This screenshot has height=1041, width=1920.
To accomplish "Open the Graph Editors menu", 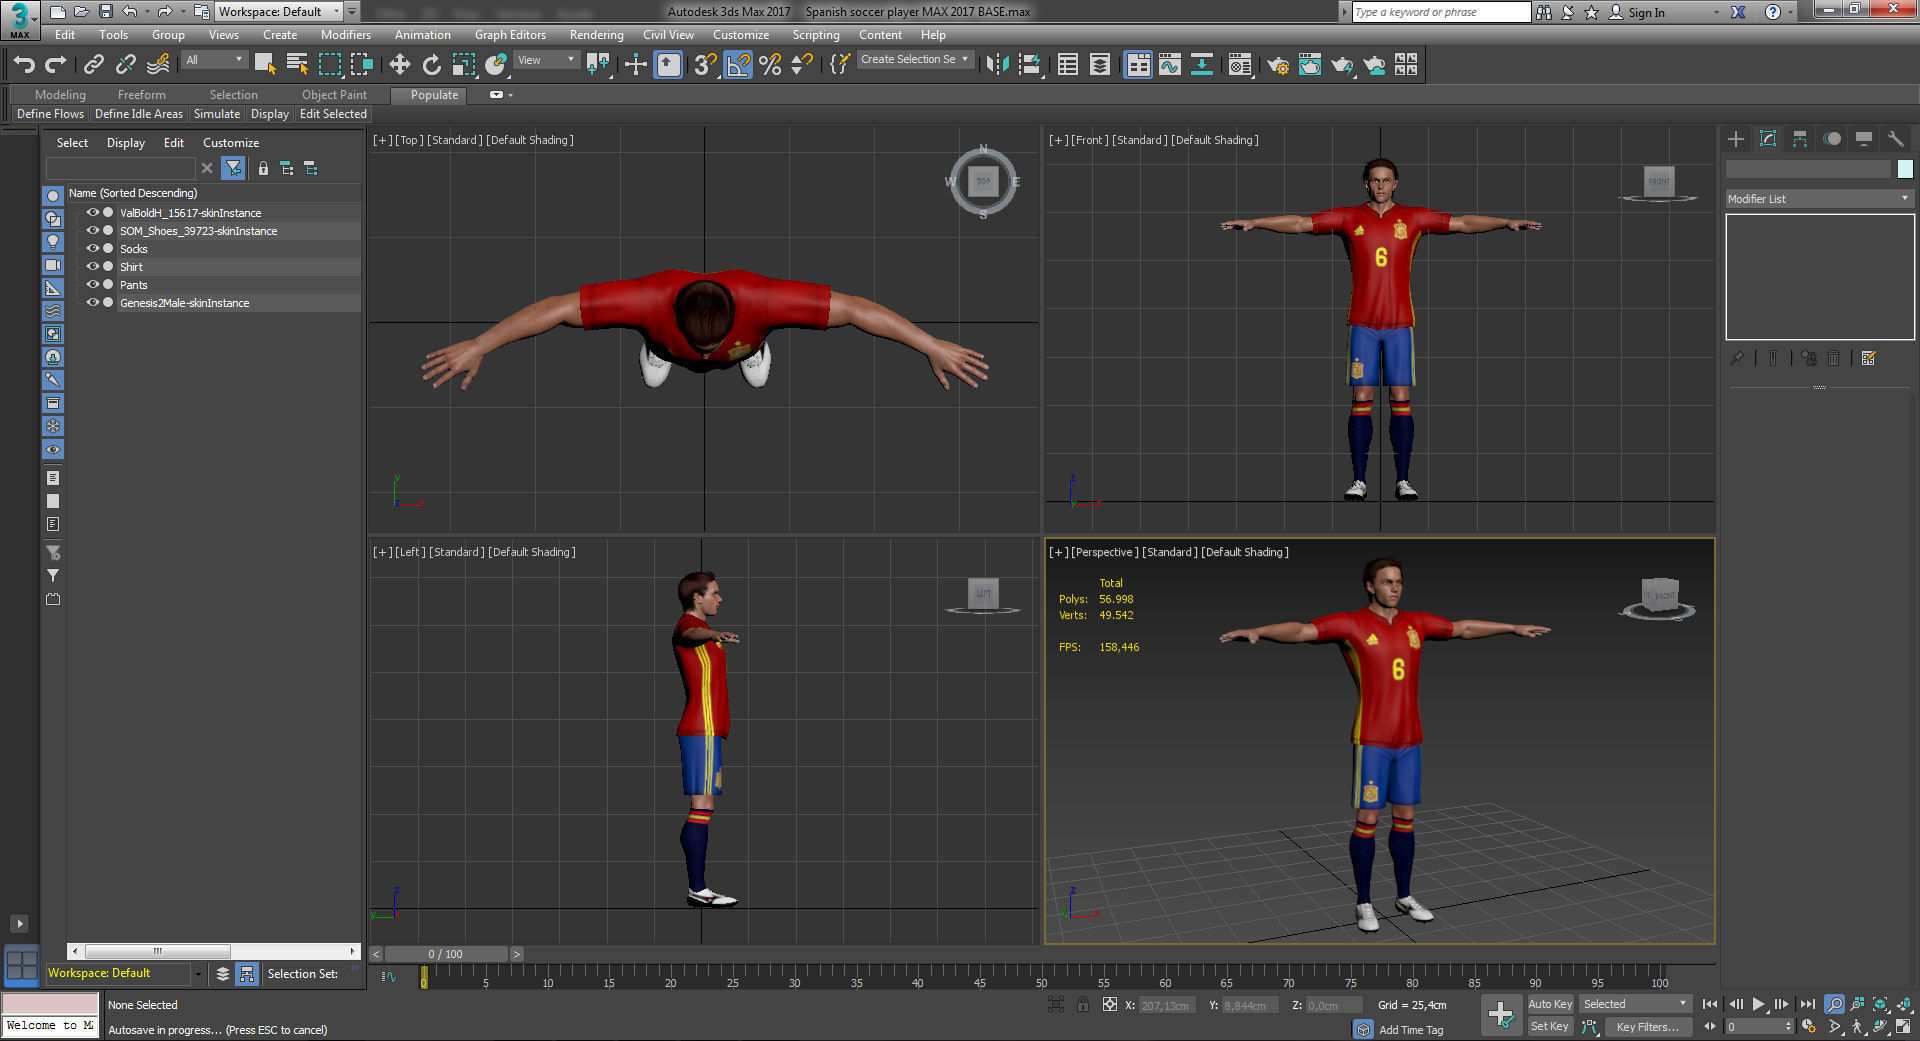I will pos(510,35).
